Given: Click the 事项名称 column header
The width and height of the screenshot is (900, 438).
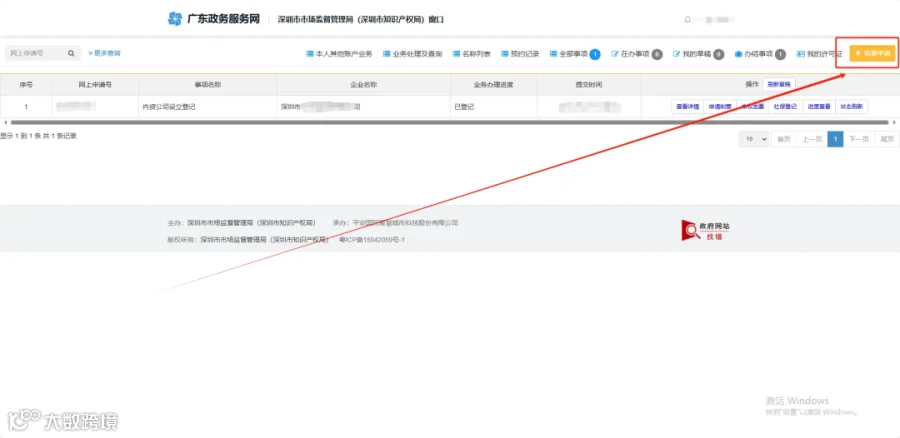Looking at the screenshot, I should coord(208,84).
